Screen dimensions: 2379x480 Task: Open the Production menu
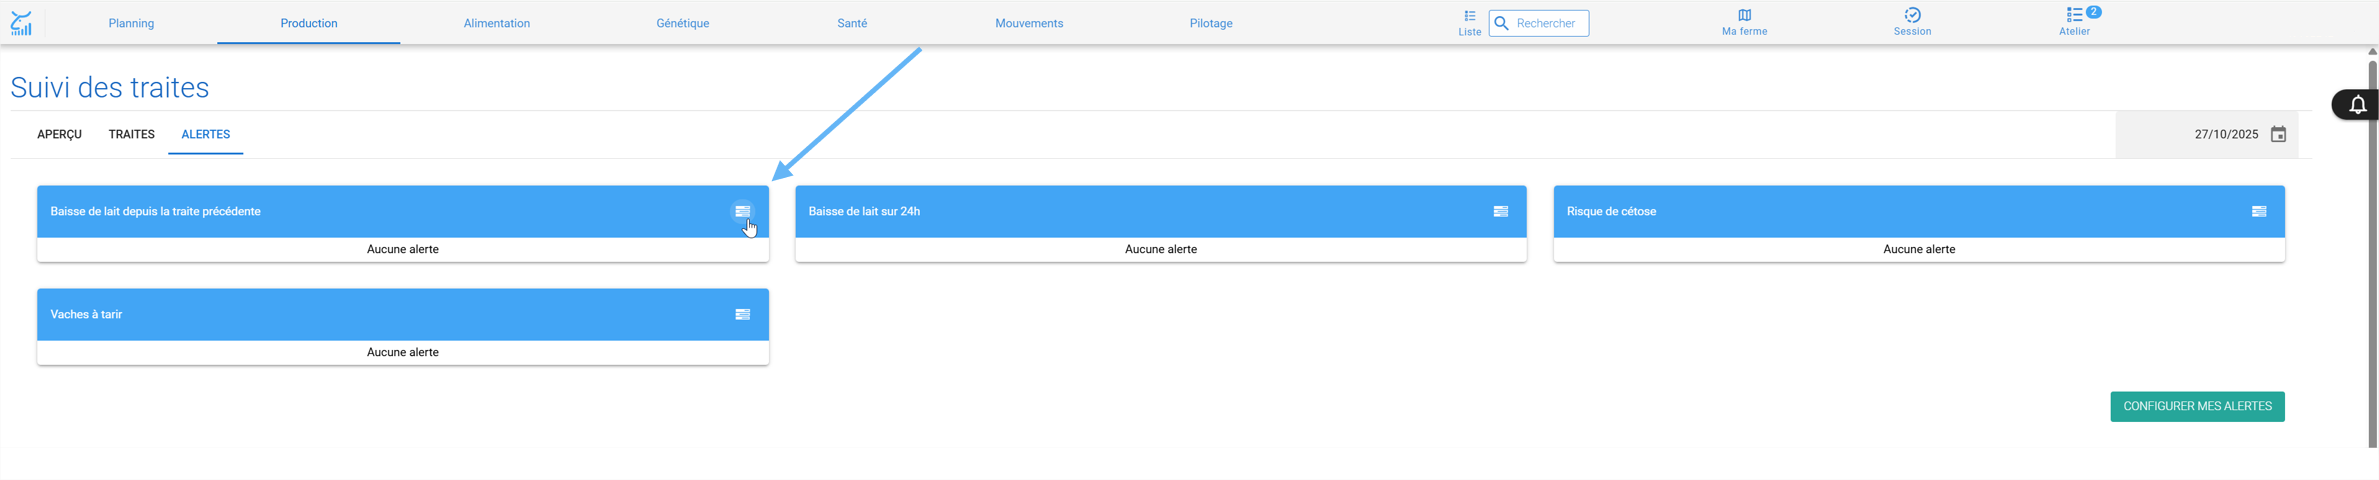coord(308,23)
